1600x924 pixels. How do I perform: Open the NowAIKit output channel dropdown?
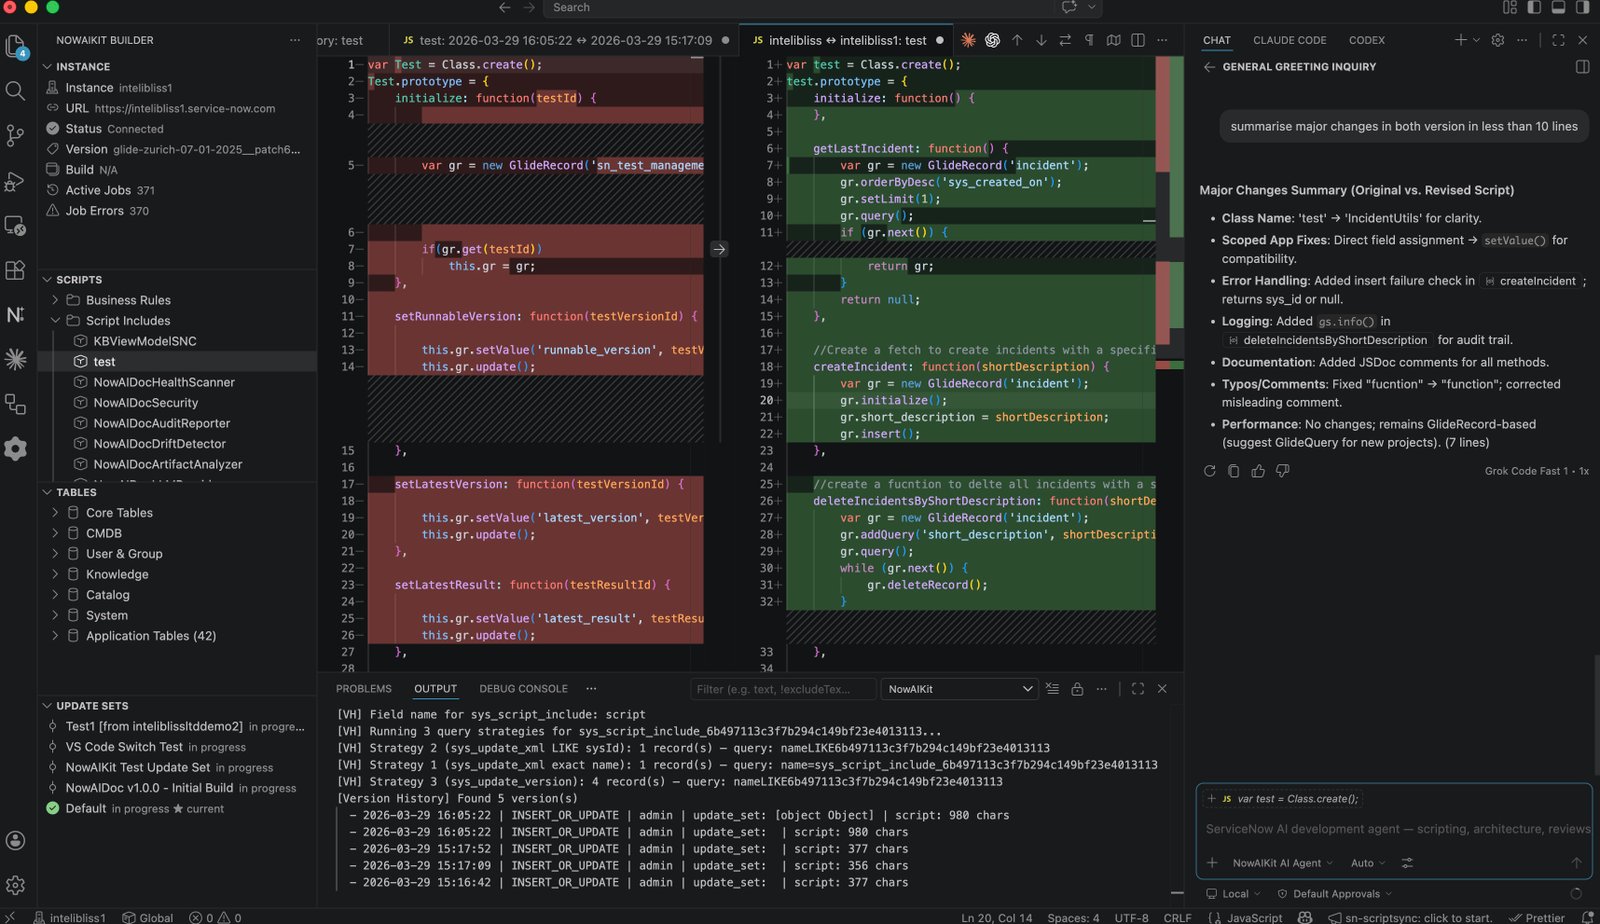coord(959,689)
